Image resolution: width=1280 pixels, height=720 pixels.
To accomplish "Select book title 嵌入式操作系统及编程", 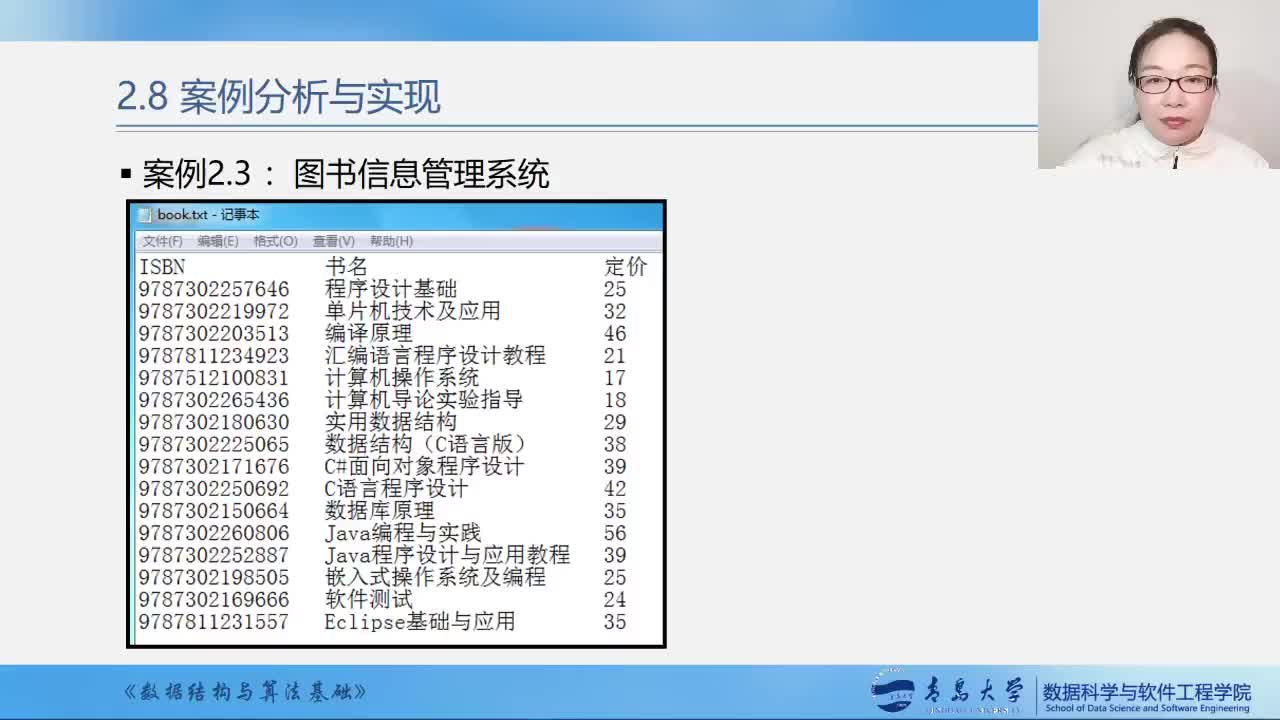I will [x=435, y=578].
